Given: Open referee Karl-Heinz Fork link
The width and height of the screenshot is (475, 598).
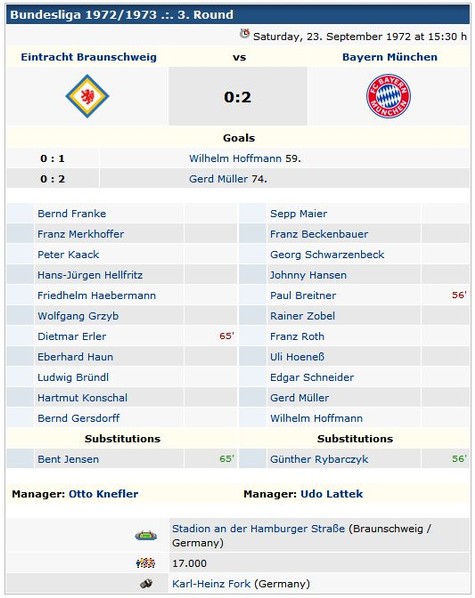Looking at the screenshot, I should (211, 584).
